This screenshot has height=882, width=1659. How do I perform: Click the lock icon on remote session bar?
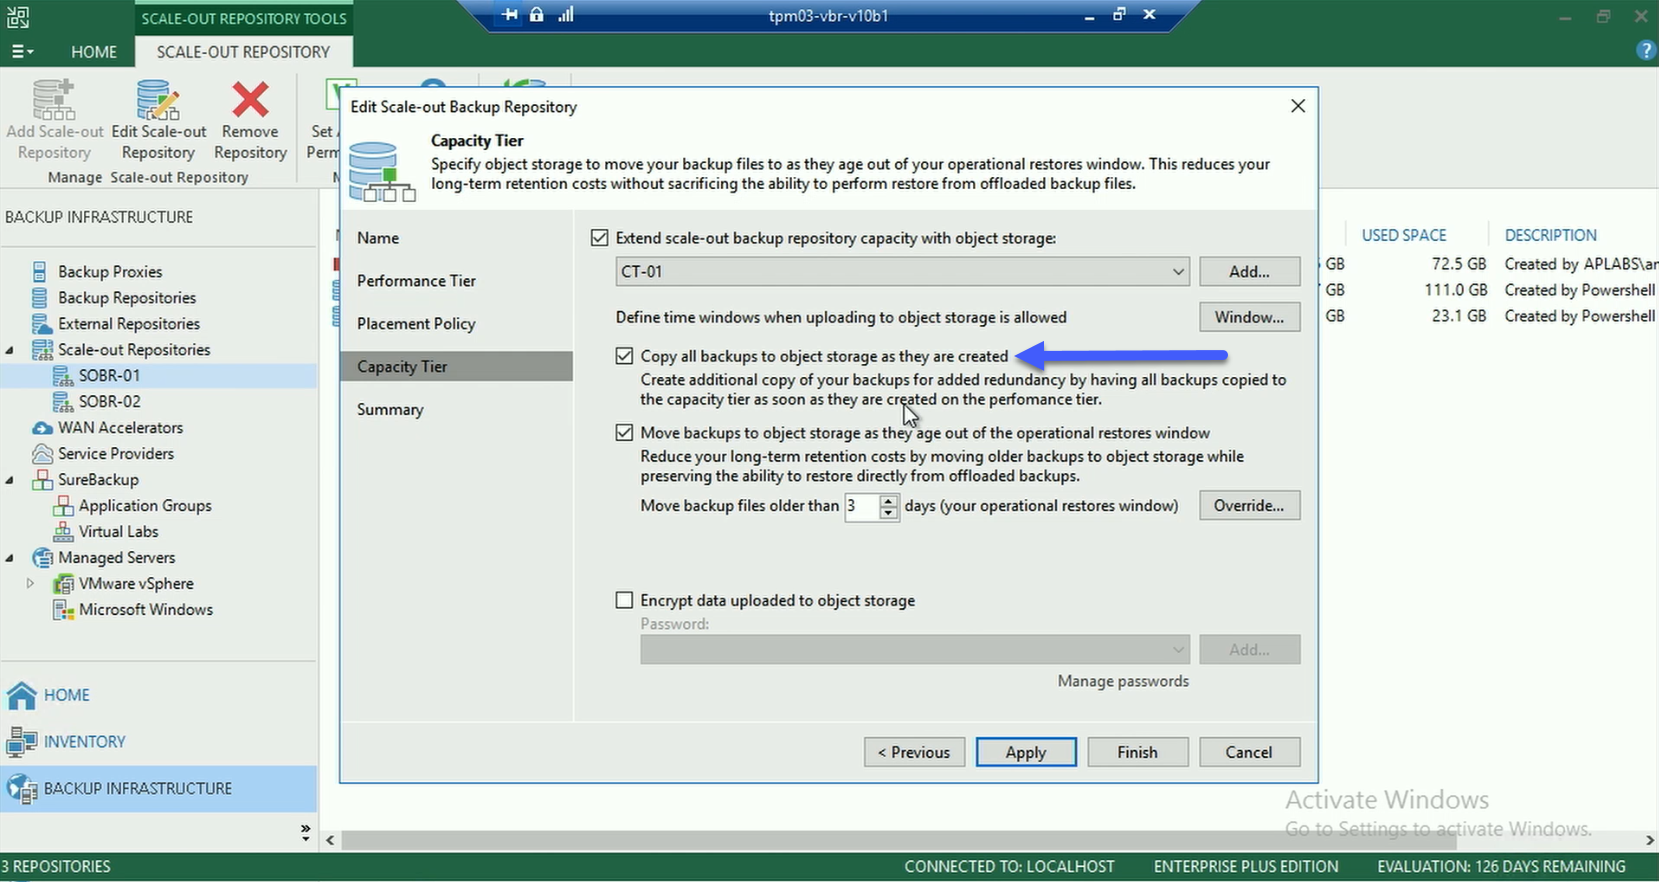pos(537,15)
